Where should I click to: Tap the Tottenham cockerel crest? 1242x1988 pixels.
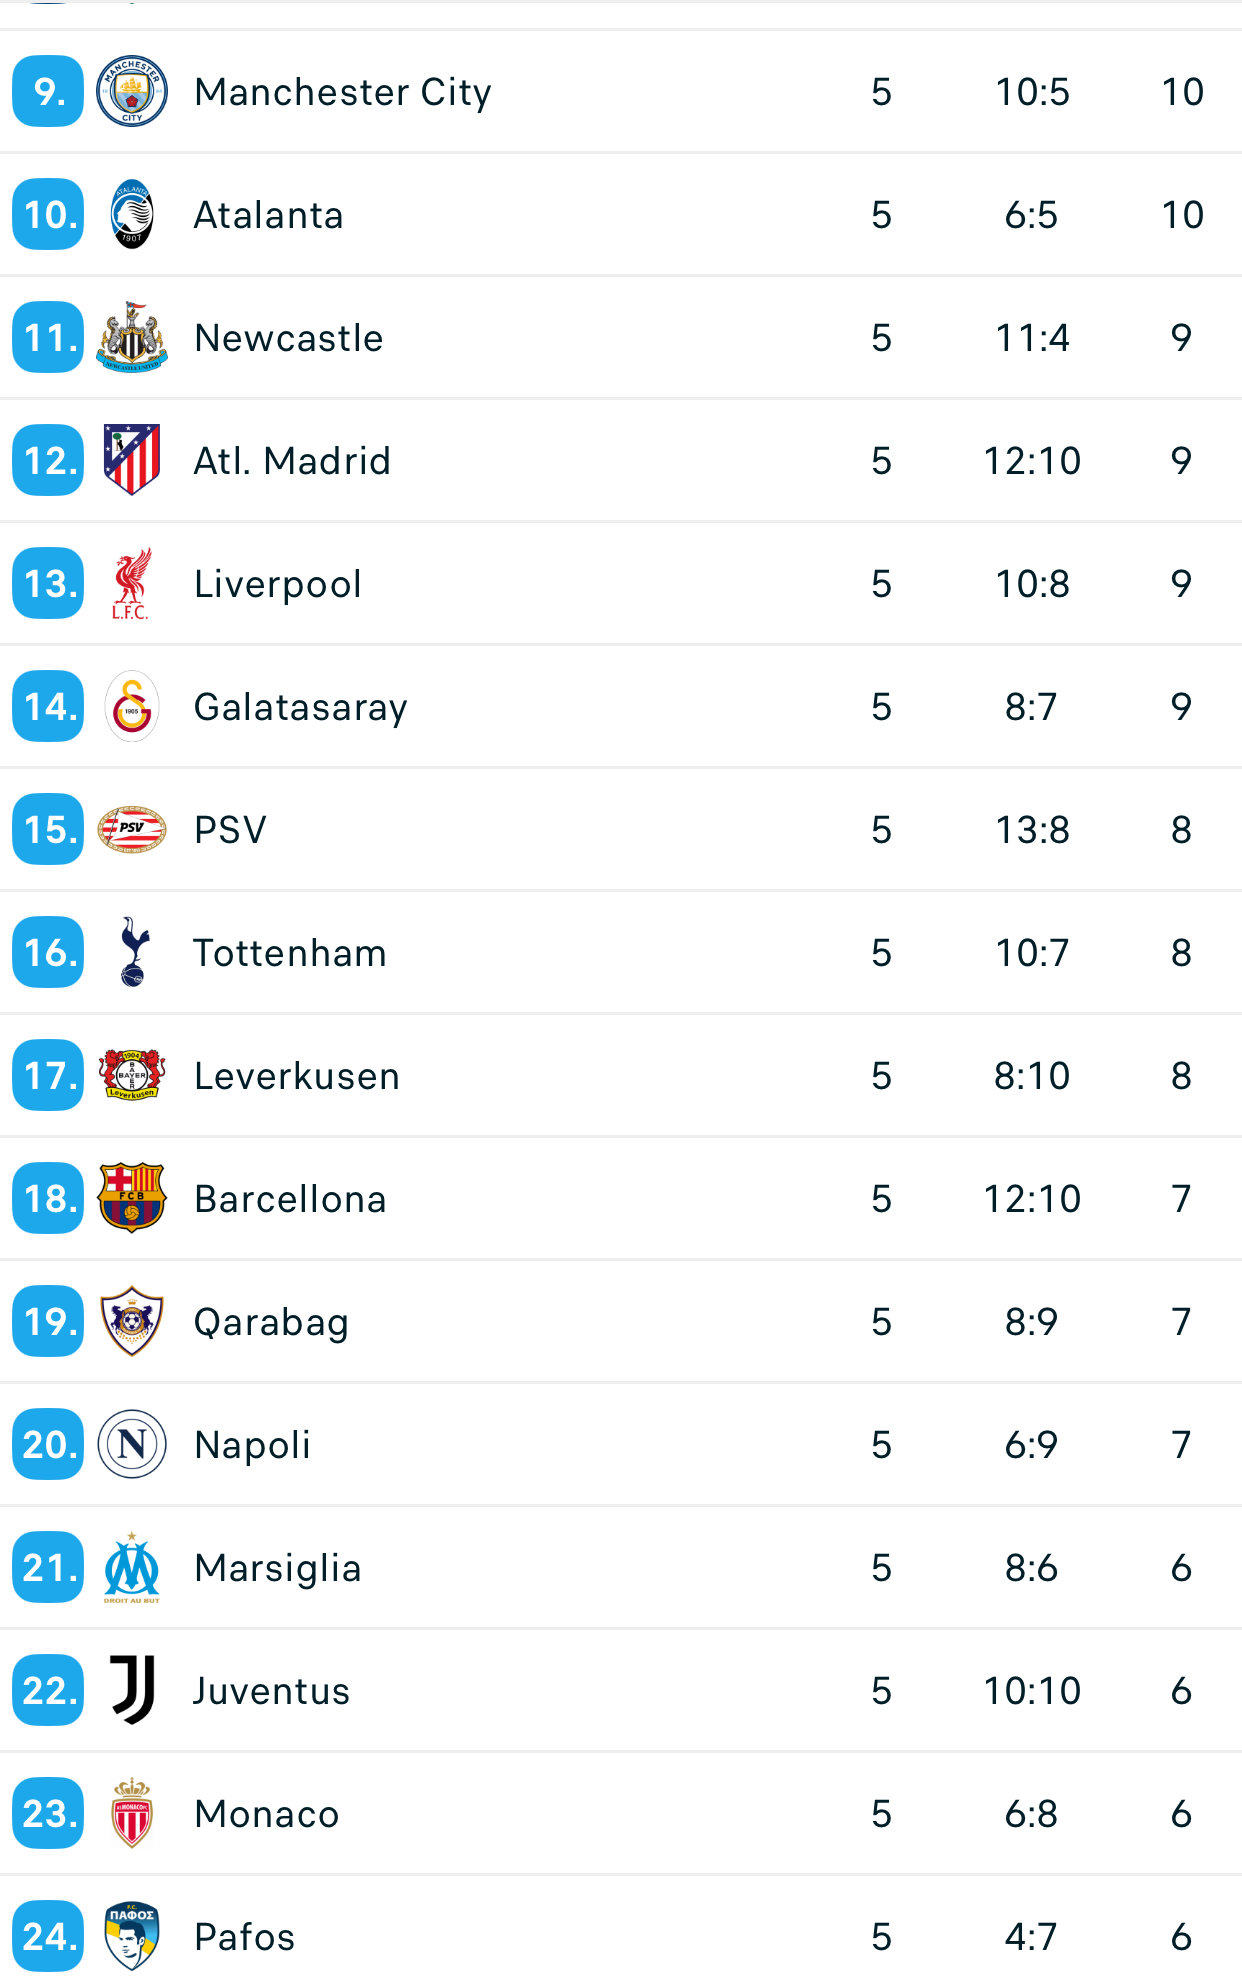click(132, 952)
